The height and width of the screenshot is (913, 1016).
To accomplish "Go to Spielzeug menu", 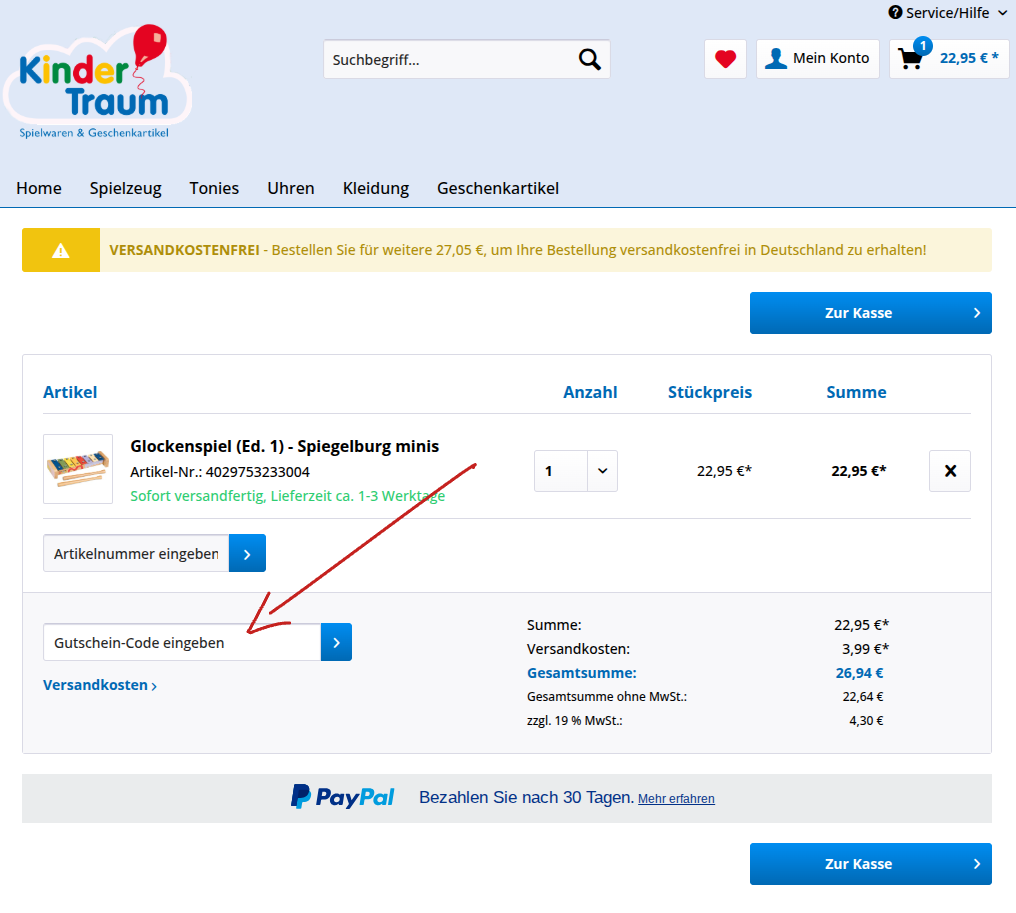I will pos(125,188).
